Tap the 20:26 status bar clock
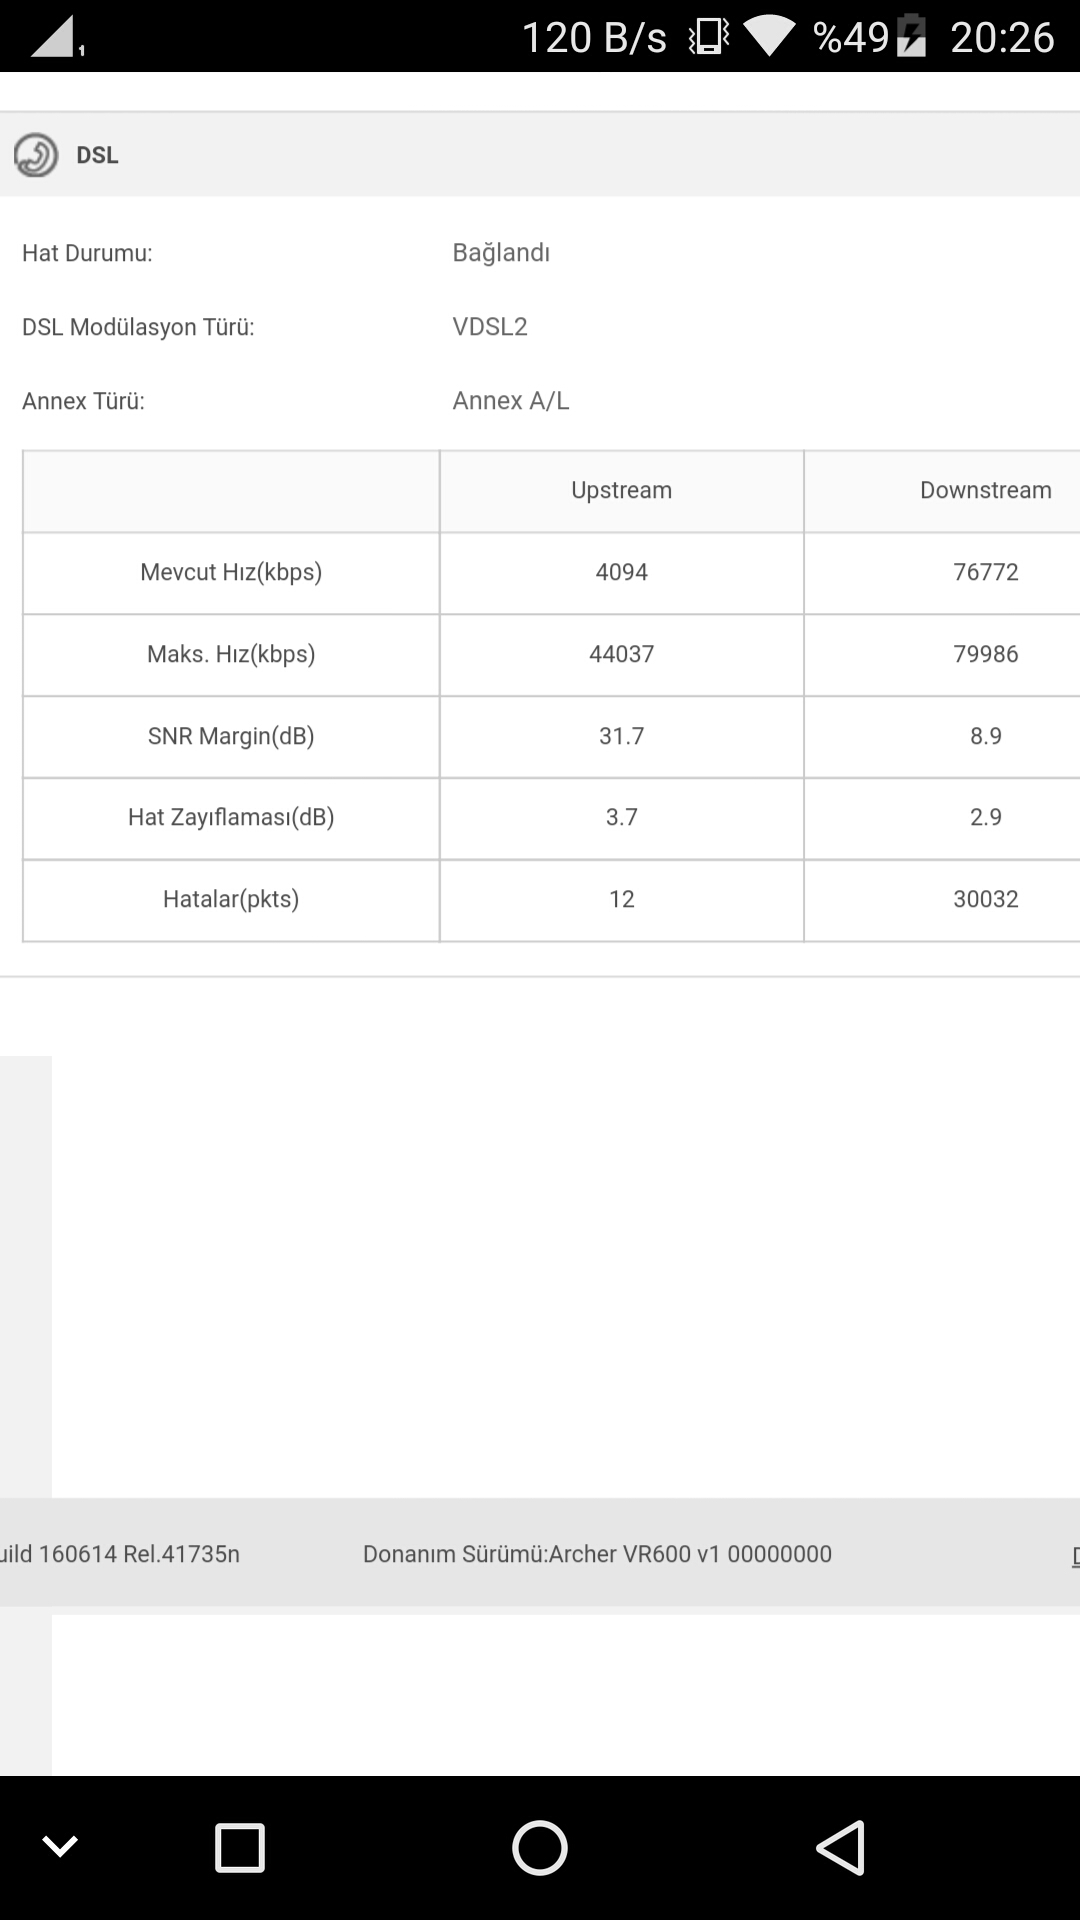Viewport: 1080px width, 1920px height. [1002, 37]
